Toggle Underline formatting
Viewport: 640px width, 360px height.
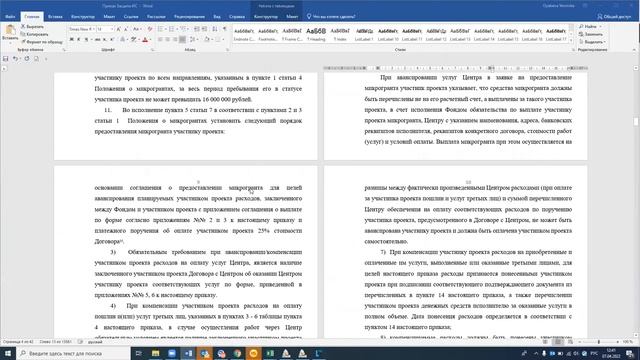pyautogui.click(x=86, y=40)
